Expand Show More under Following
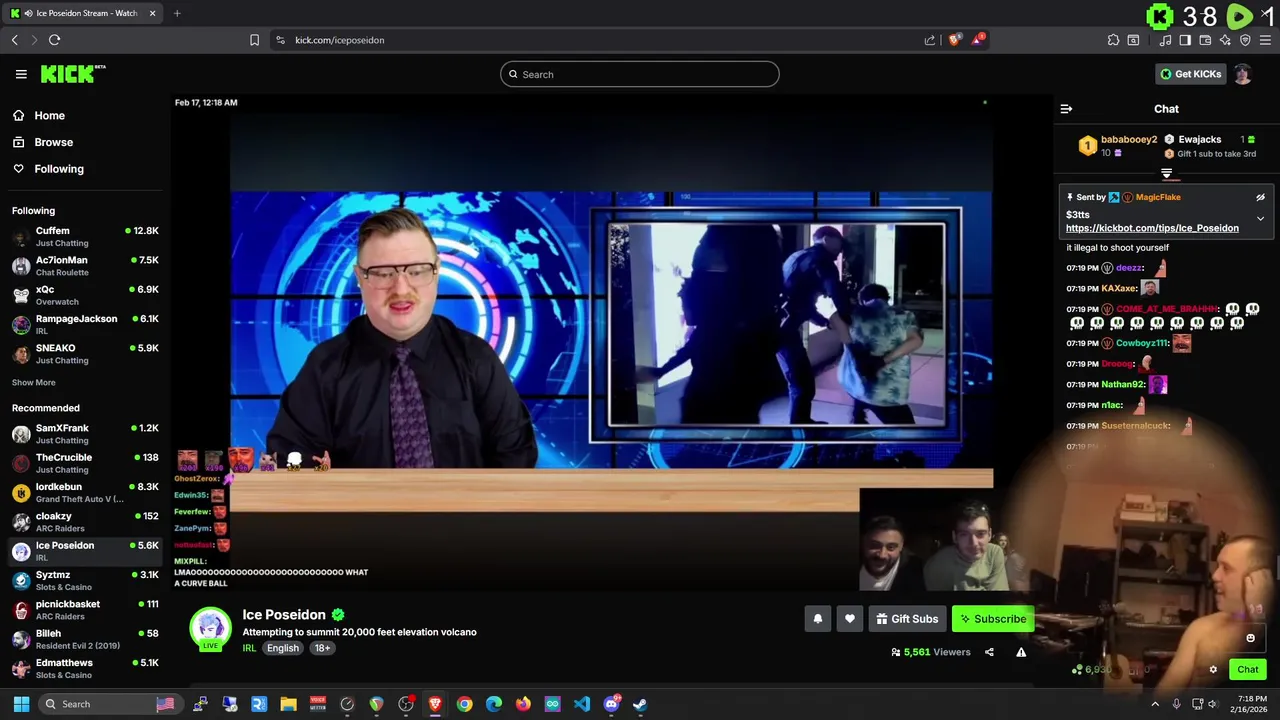 tap(34, 383)
